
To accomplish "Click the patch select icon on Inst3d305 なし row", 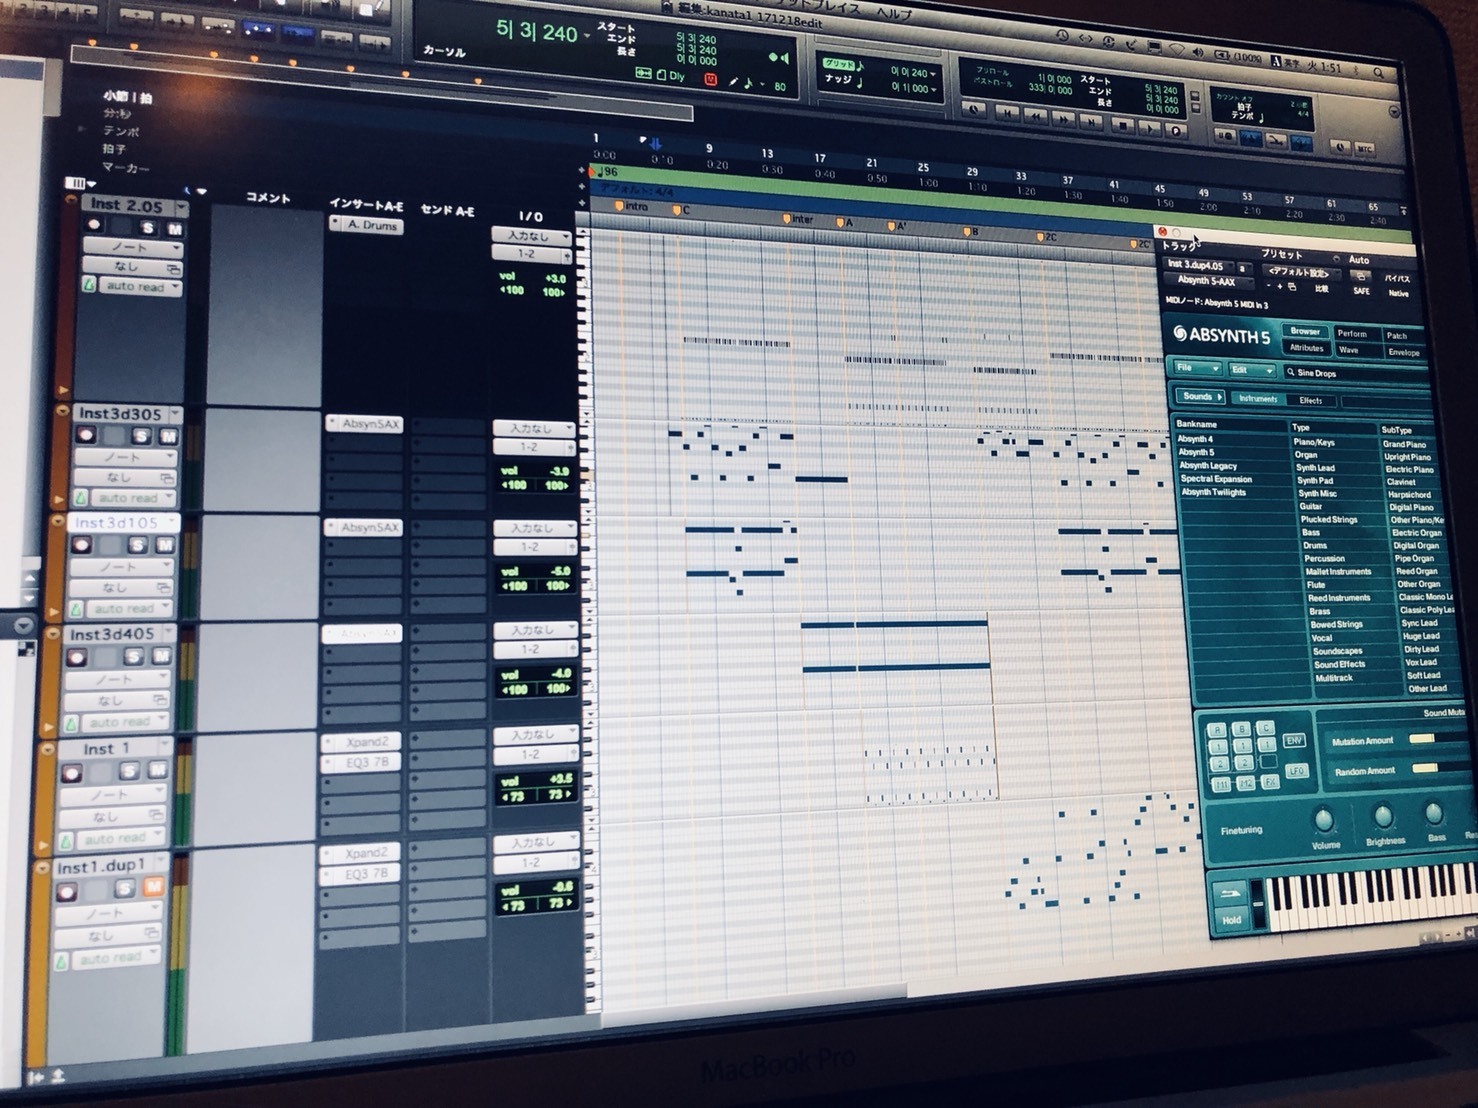I will click(167, 478).
